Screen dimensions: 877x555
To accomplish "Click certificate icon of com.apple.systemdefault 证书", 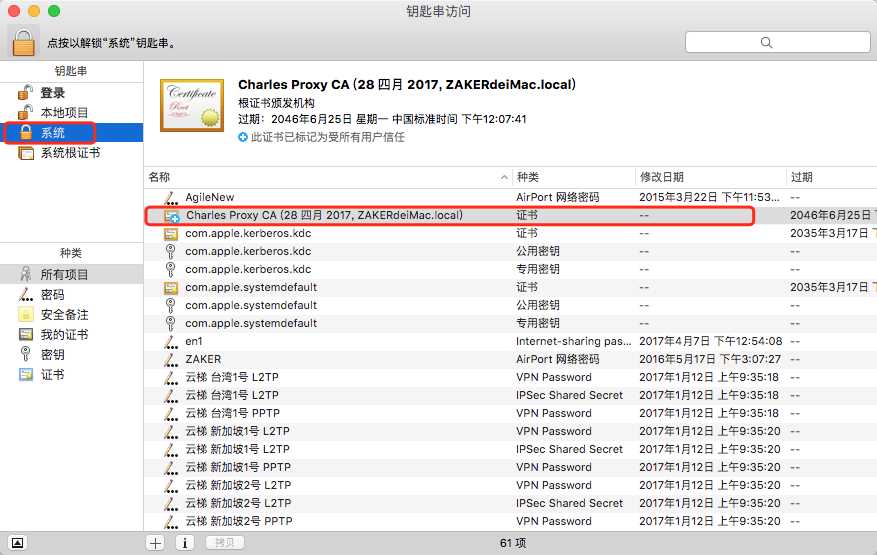I will [x=171, y=288].
